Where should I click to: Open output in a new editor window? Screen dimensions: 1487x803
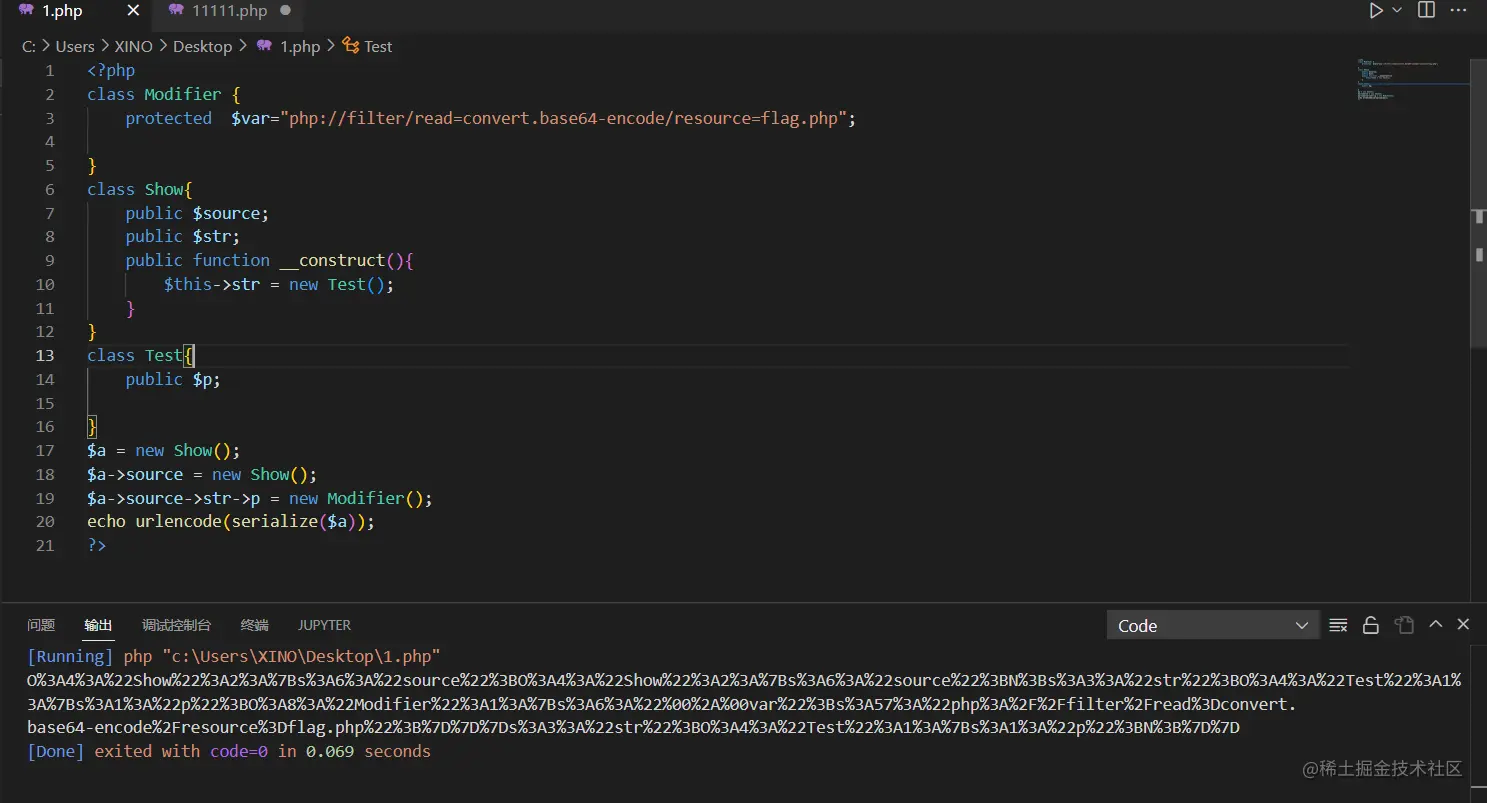coord(1404,625)
